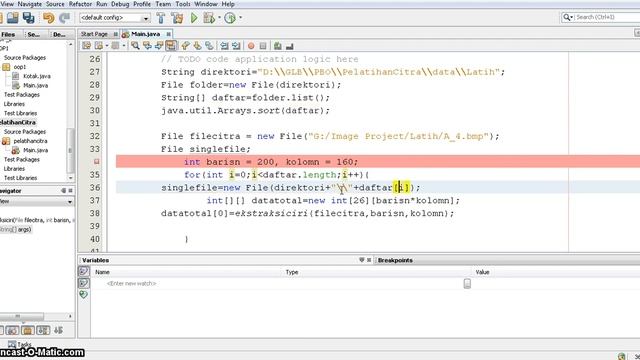Click the Uncomment editor toolbar icon
640x360 pixels.
tap(290, 46)
